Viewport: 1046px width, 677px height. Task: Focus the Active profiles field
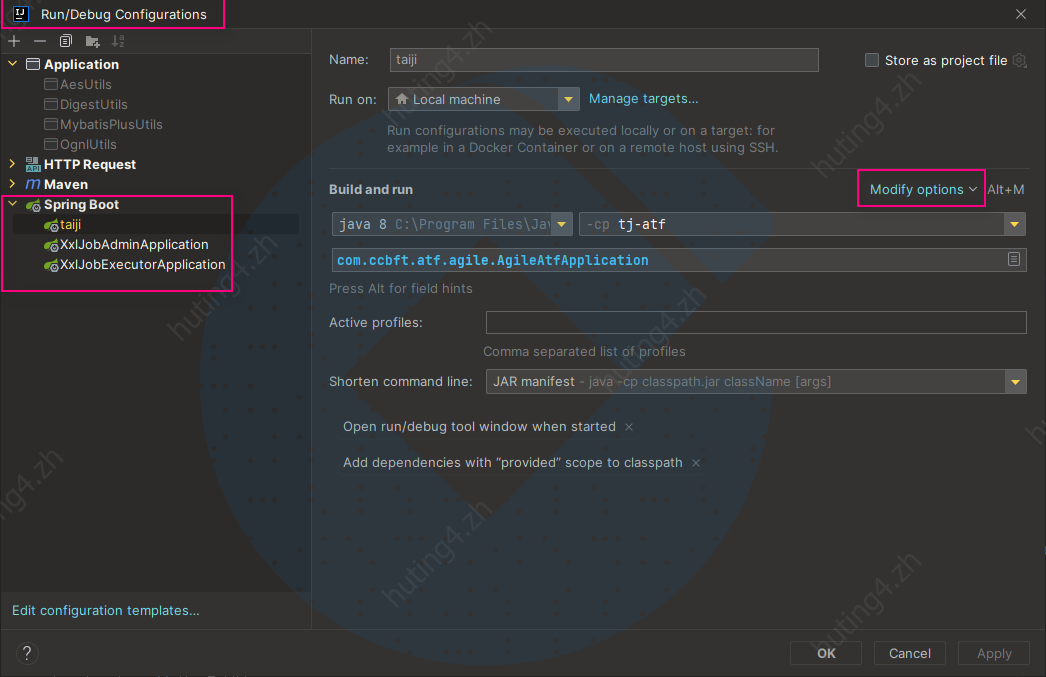[756, 322]
